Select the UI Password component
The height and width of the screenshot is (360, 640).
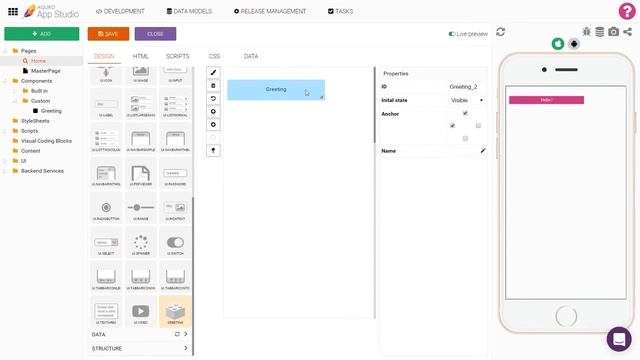pos(175,174)
